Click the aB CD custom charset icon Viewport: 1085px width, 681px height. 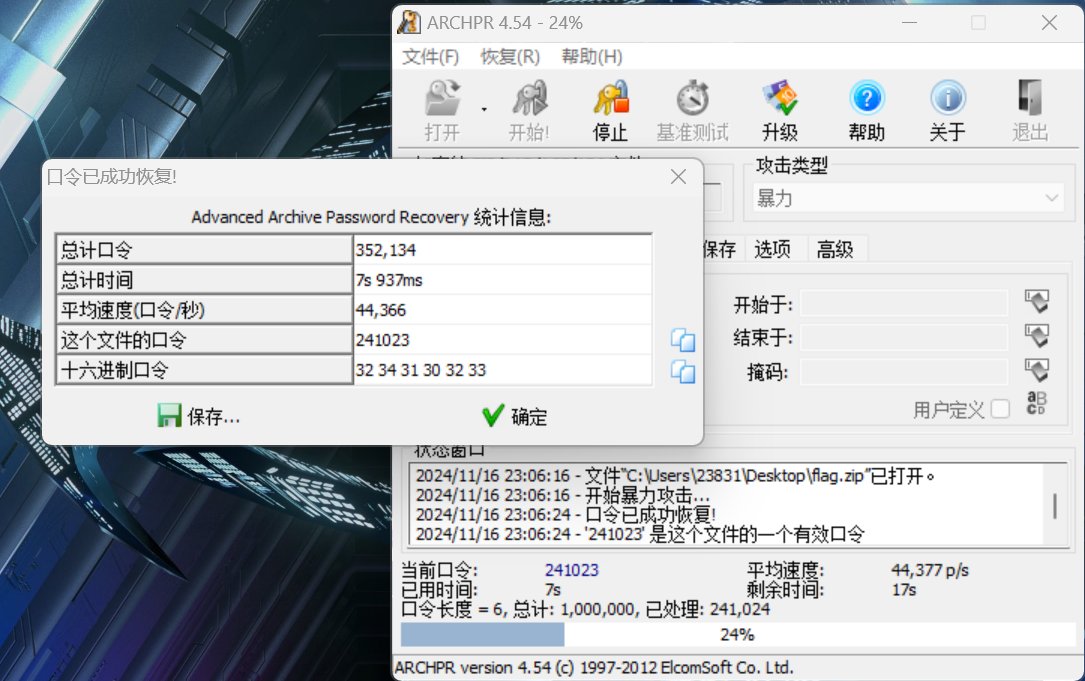pos(1037,403)
